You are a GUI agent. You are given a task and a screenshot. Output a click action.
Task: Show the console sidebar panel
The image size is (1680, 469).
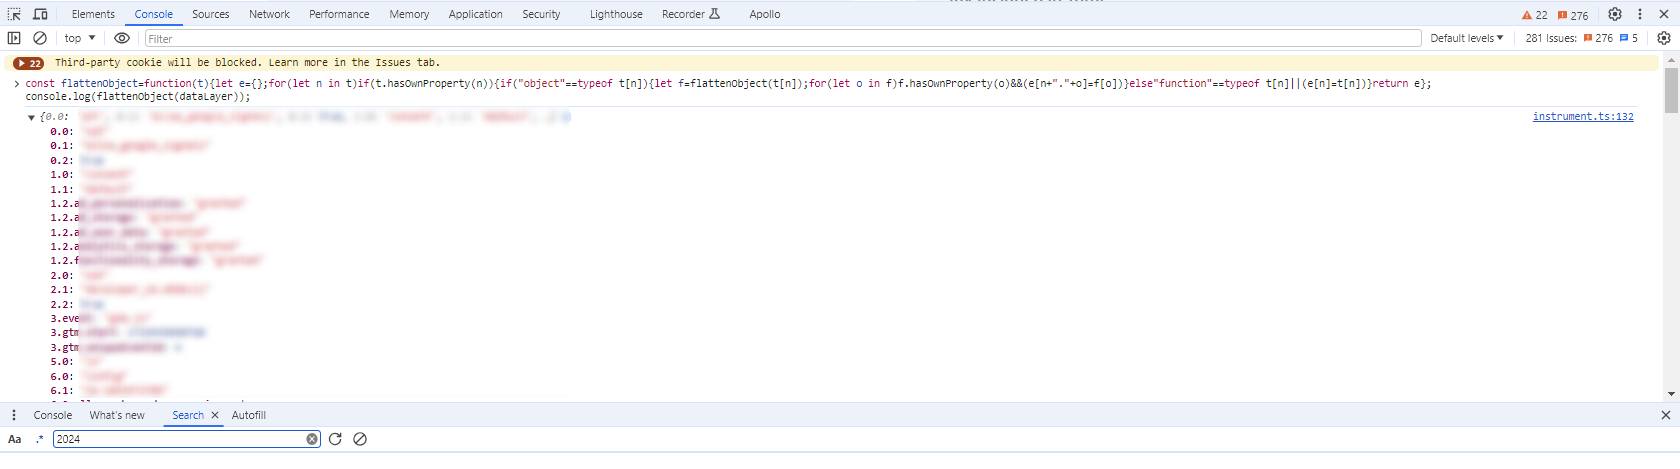click(14, 38)
